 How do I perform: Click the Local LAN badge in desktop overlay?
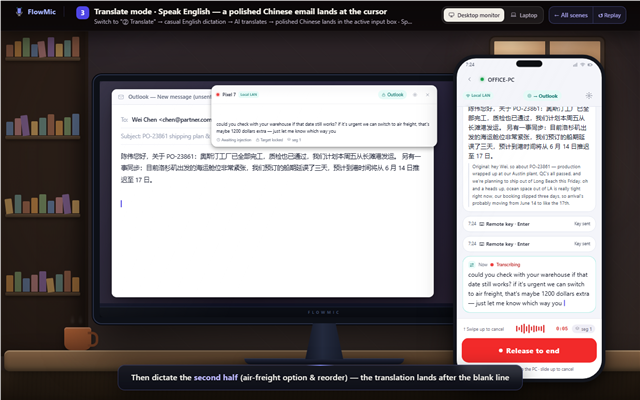[249, 95]
